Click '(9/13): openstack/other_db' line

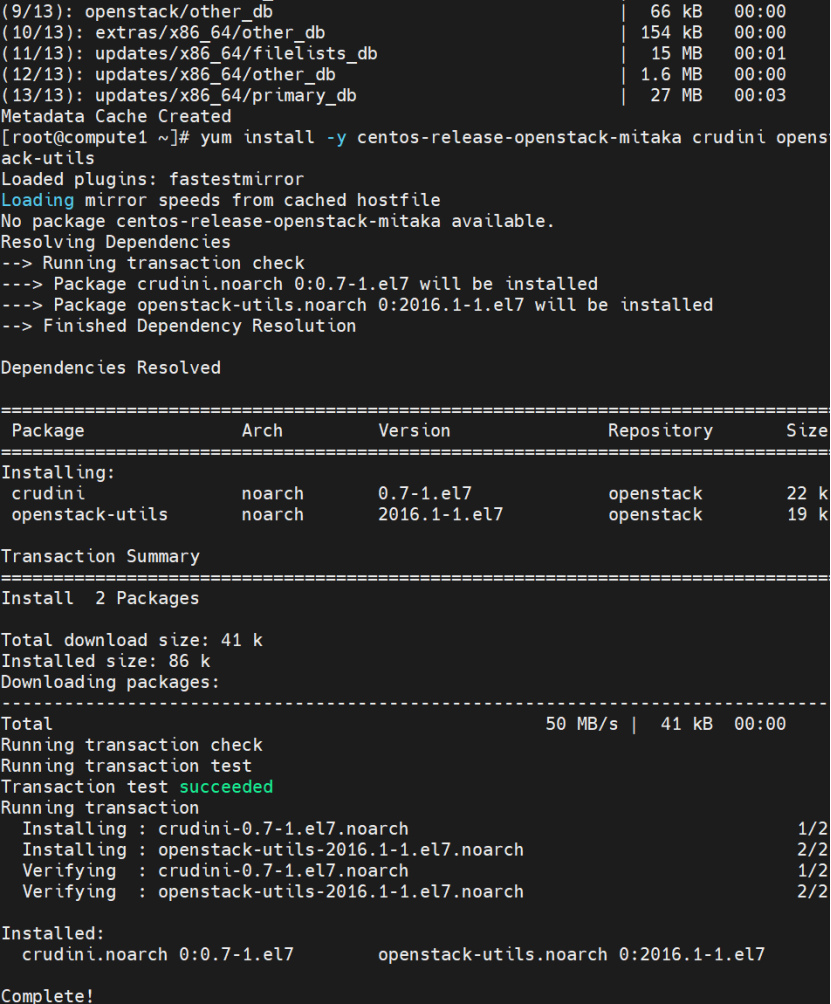[137, 12]
